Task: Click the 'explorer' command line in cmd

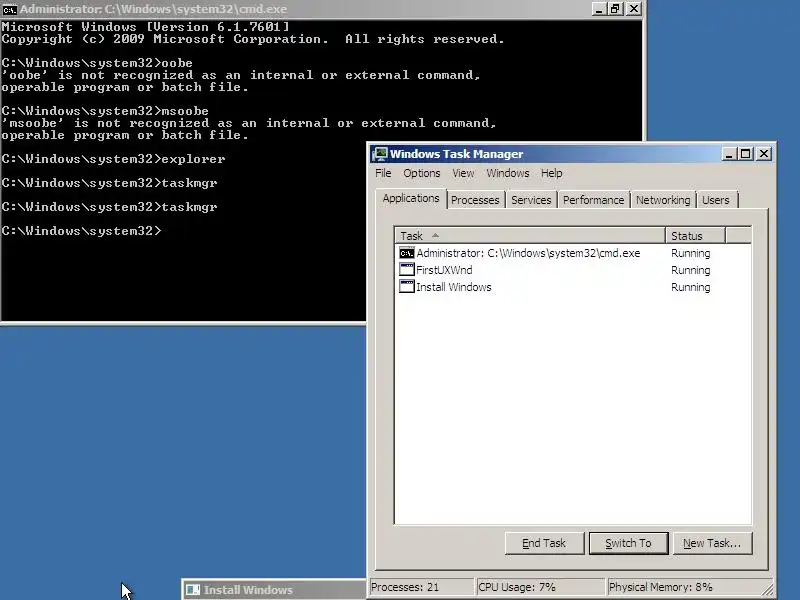Action: pos(113,159)
